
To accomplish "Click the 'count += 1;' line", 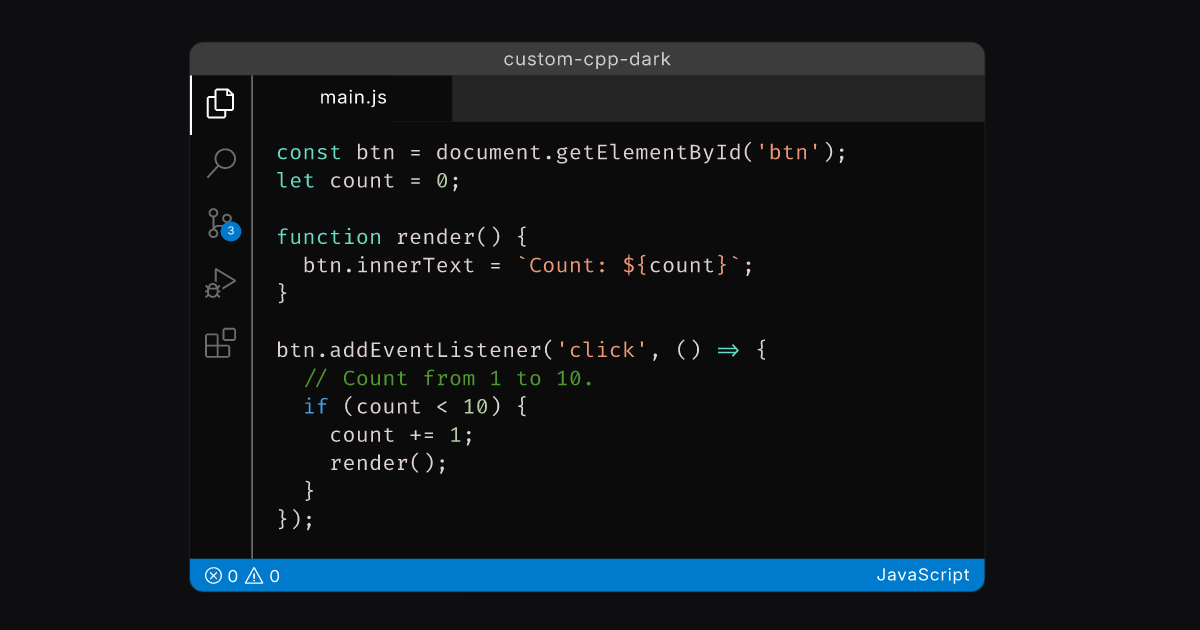I will click(402, 435).
